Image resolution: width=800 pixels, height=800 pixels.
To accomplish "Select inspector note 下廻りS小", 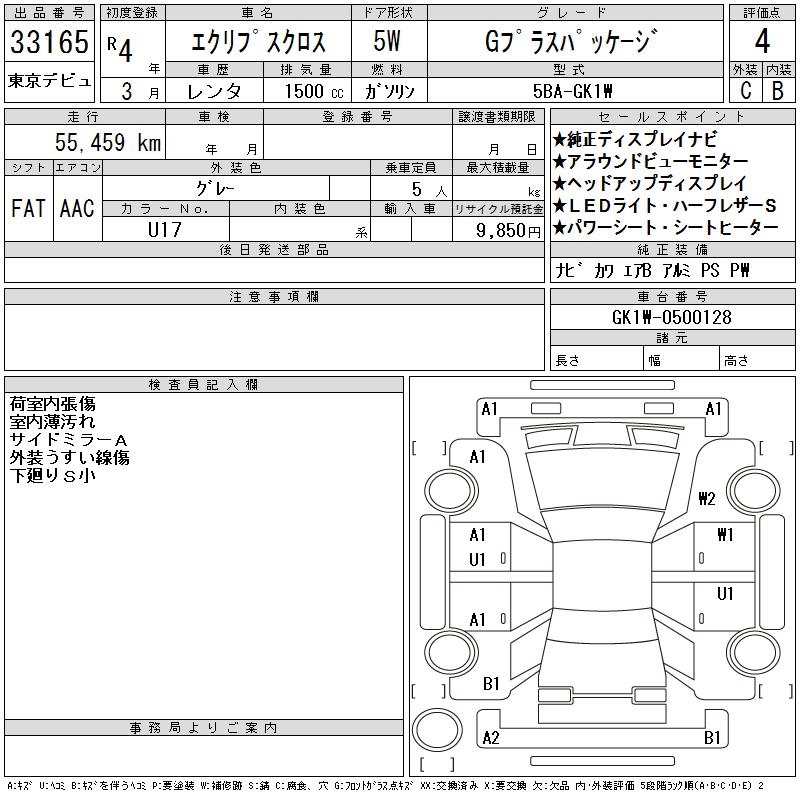I will point(53,475).
